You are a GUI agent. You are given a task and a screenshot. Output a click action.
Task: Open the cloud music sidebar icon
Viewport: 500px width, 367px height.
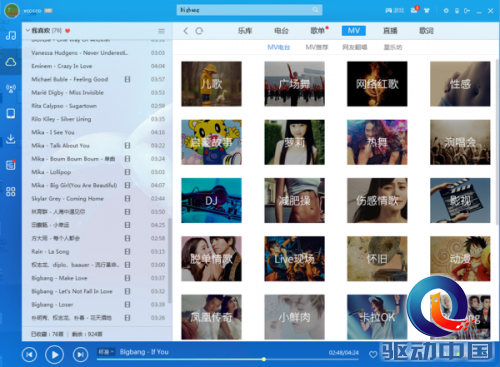click(x=11, y=62)
